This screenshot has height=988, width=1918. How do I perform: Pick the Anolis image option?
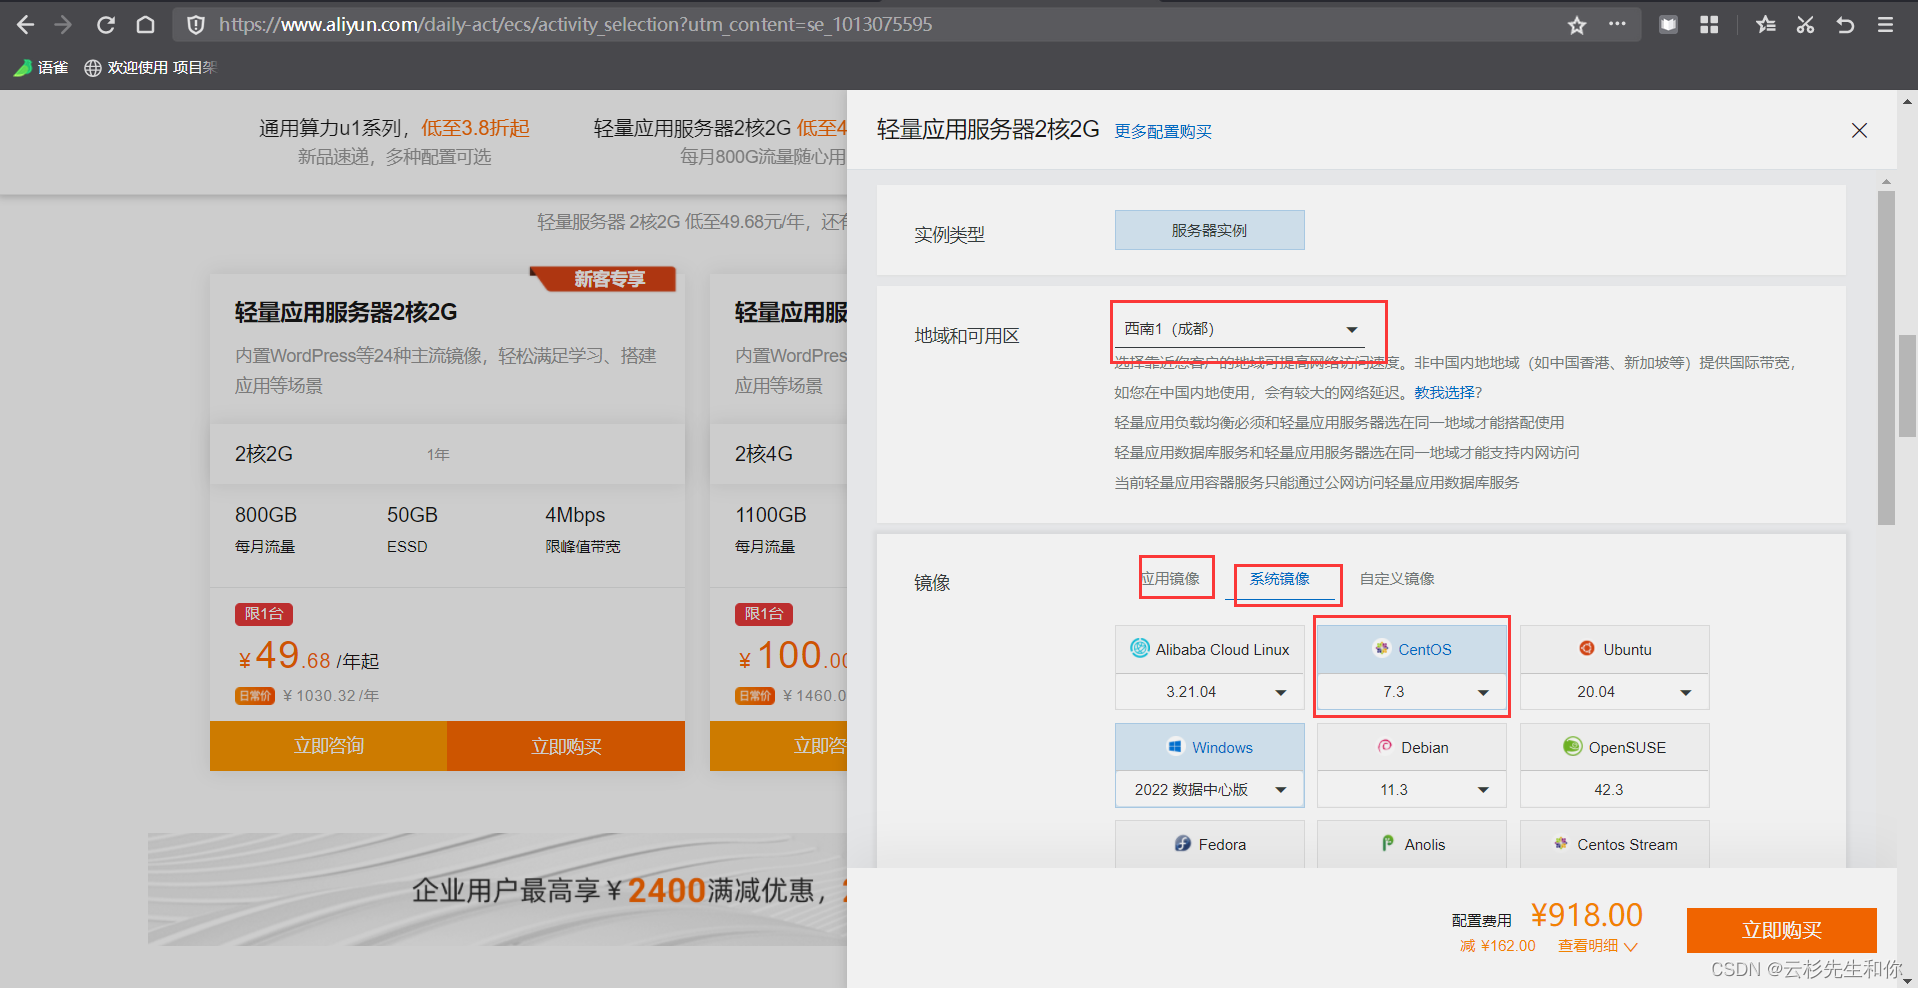[x=1412, y=844]
